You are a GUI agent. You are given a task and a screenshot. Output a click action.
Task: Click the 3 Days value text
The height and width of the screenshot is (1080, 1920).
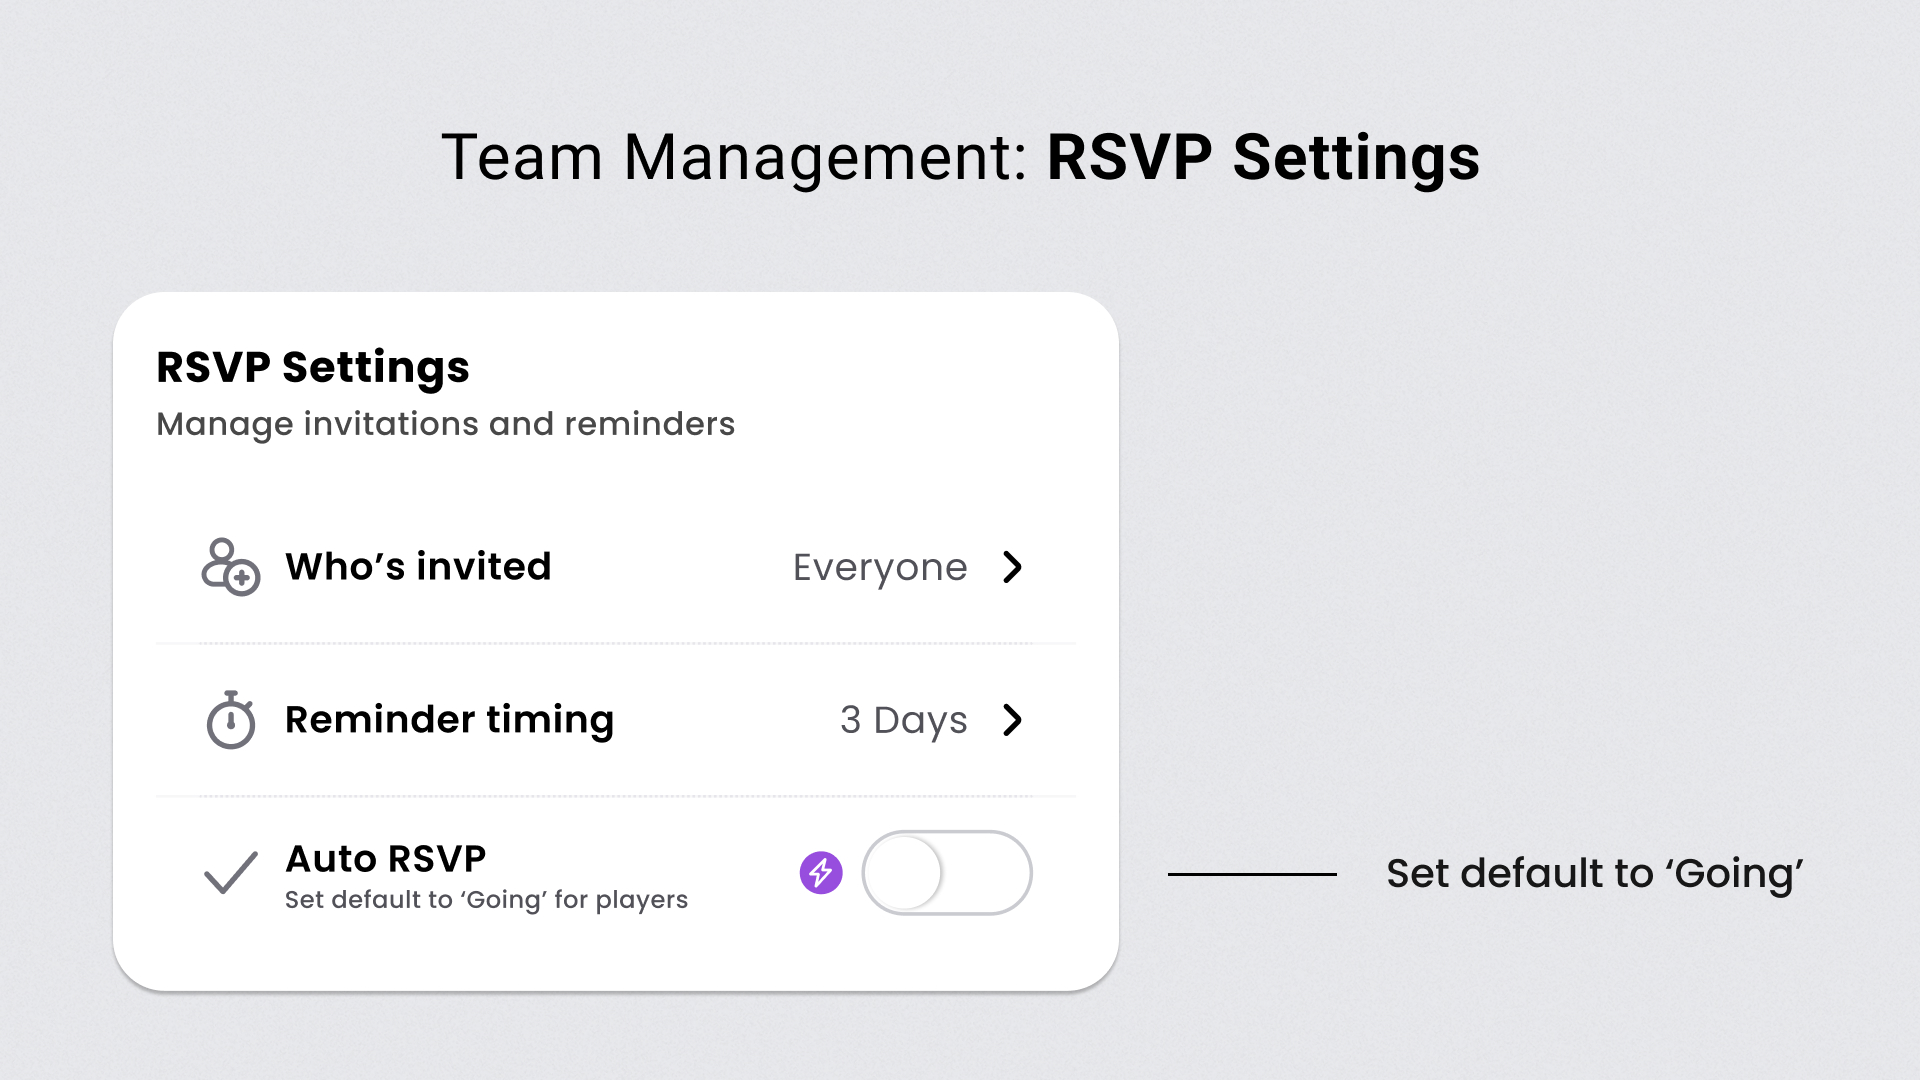tap(903, 720)
